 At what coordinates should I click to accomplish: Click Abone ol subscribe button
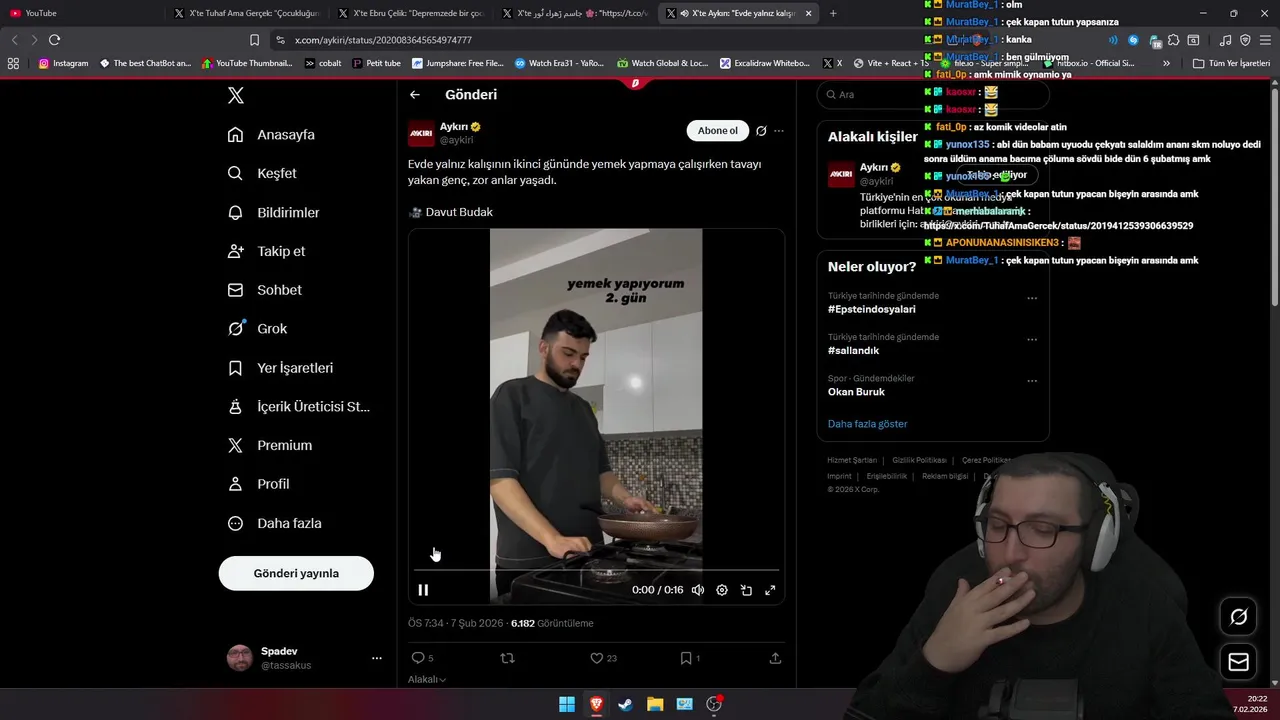[718, 131]
